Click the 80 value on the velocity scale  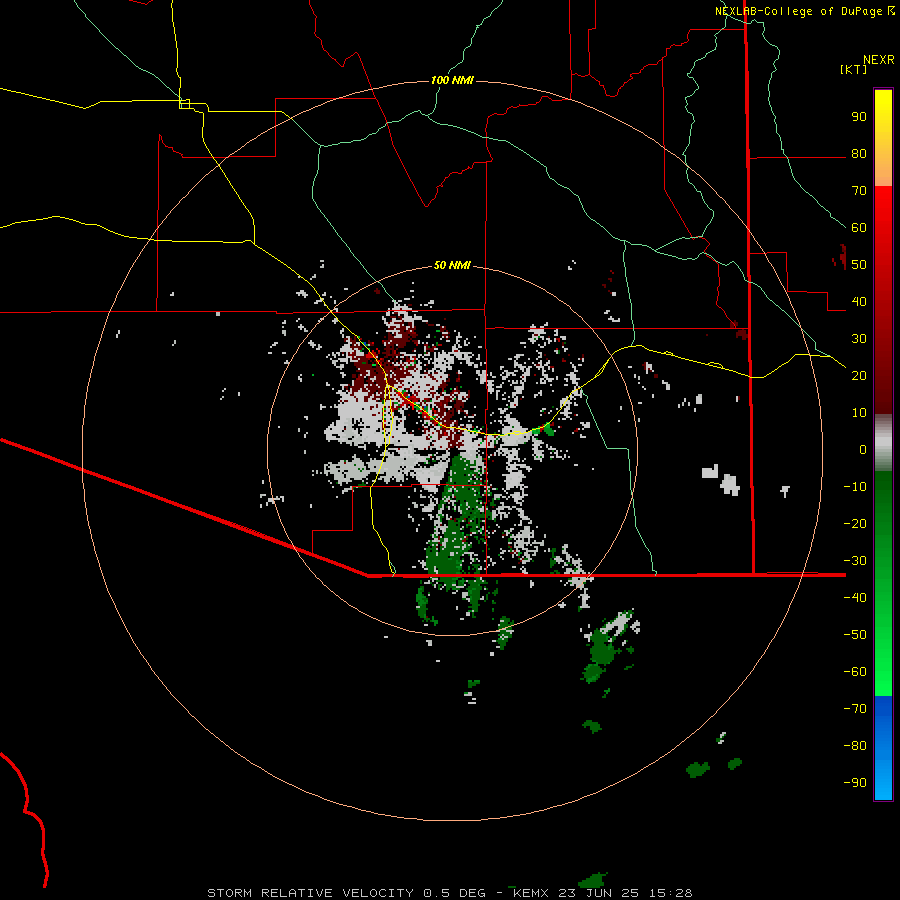859,154
